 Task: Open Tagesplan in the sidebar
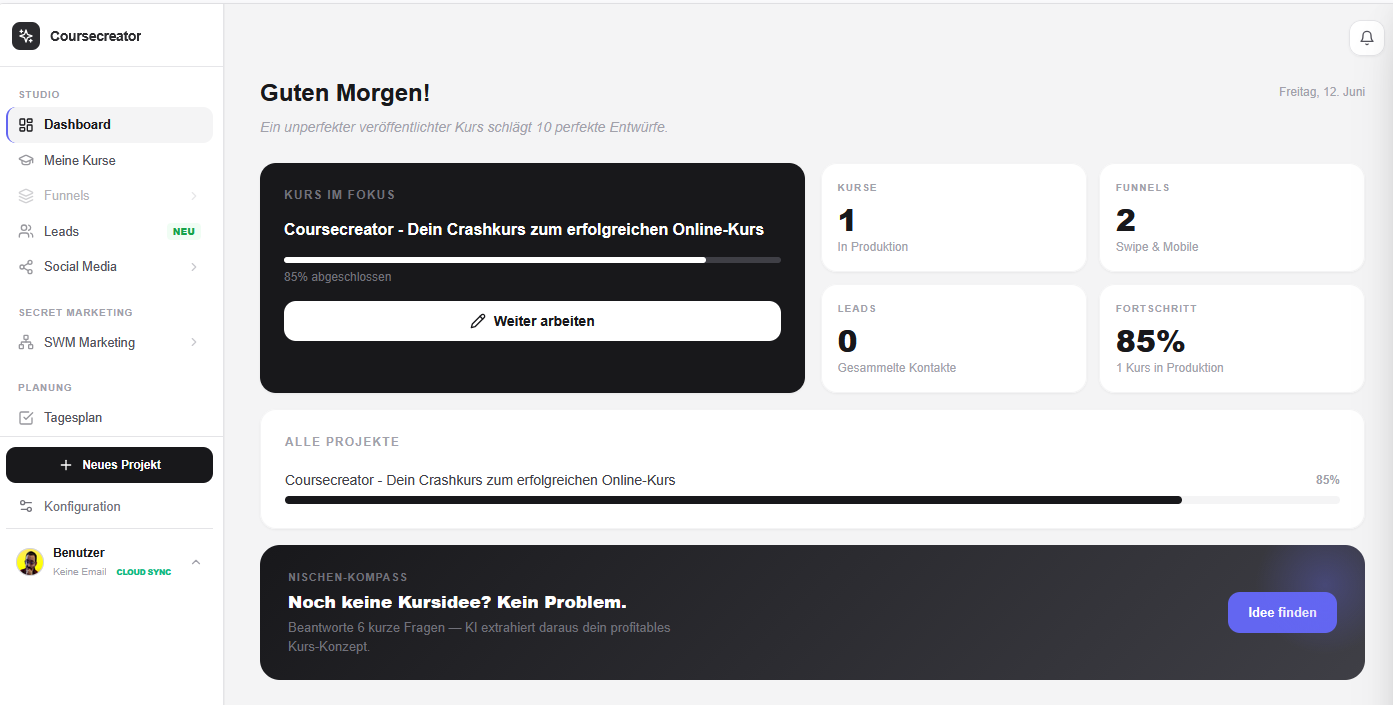point(110,418)
